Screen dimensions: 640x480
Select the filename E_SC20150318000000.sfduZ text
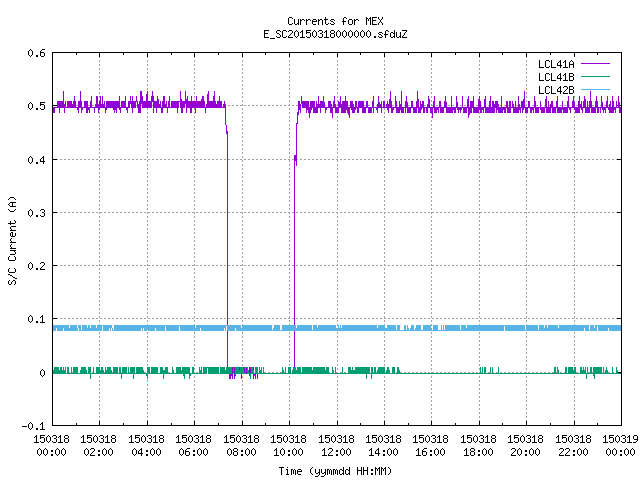pos(335,34)
